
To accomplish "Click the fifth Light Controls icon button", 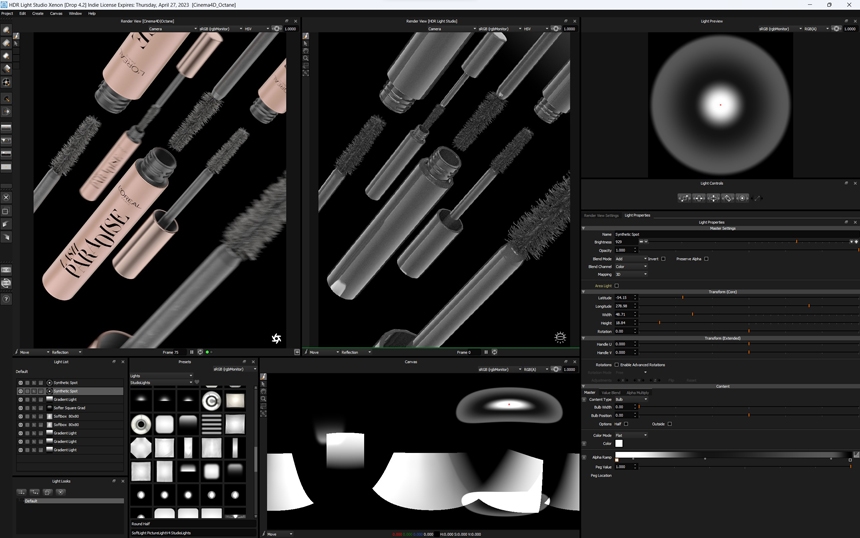I will pos(742,198).
